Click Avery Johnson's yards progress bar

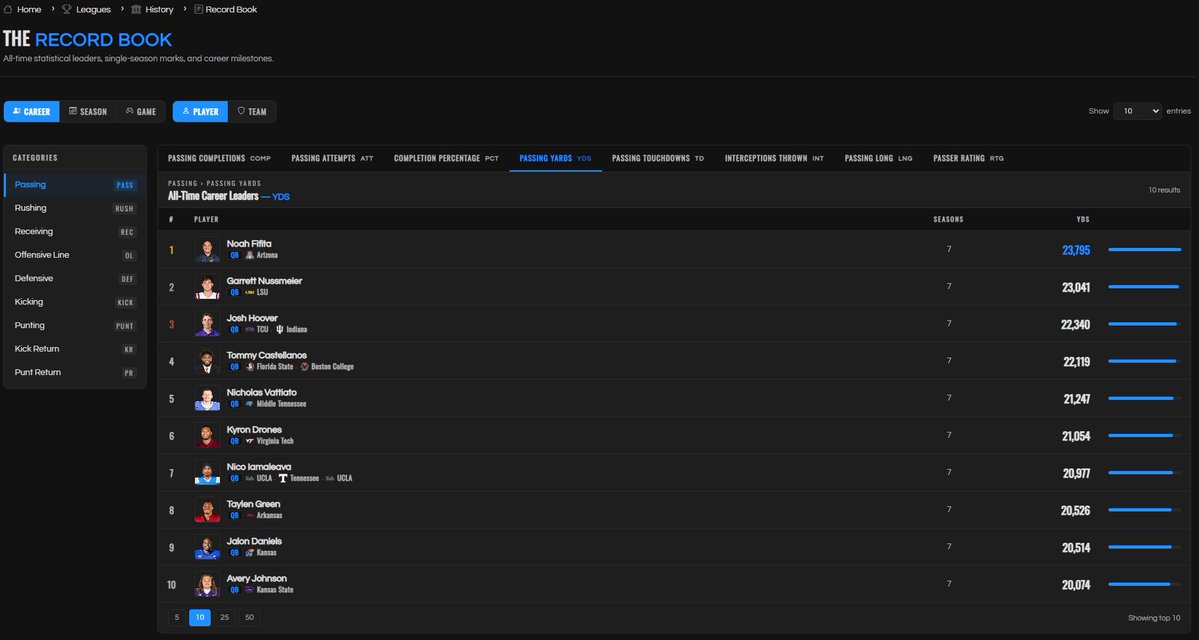[x=1144, y=584]
